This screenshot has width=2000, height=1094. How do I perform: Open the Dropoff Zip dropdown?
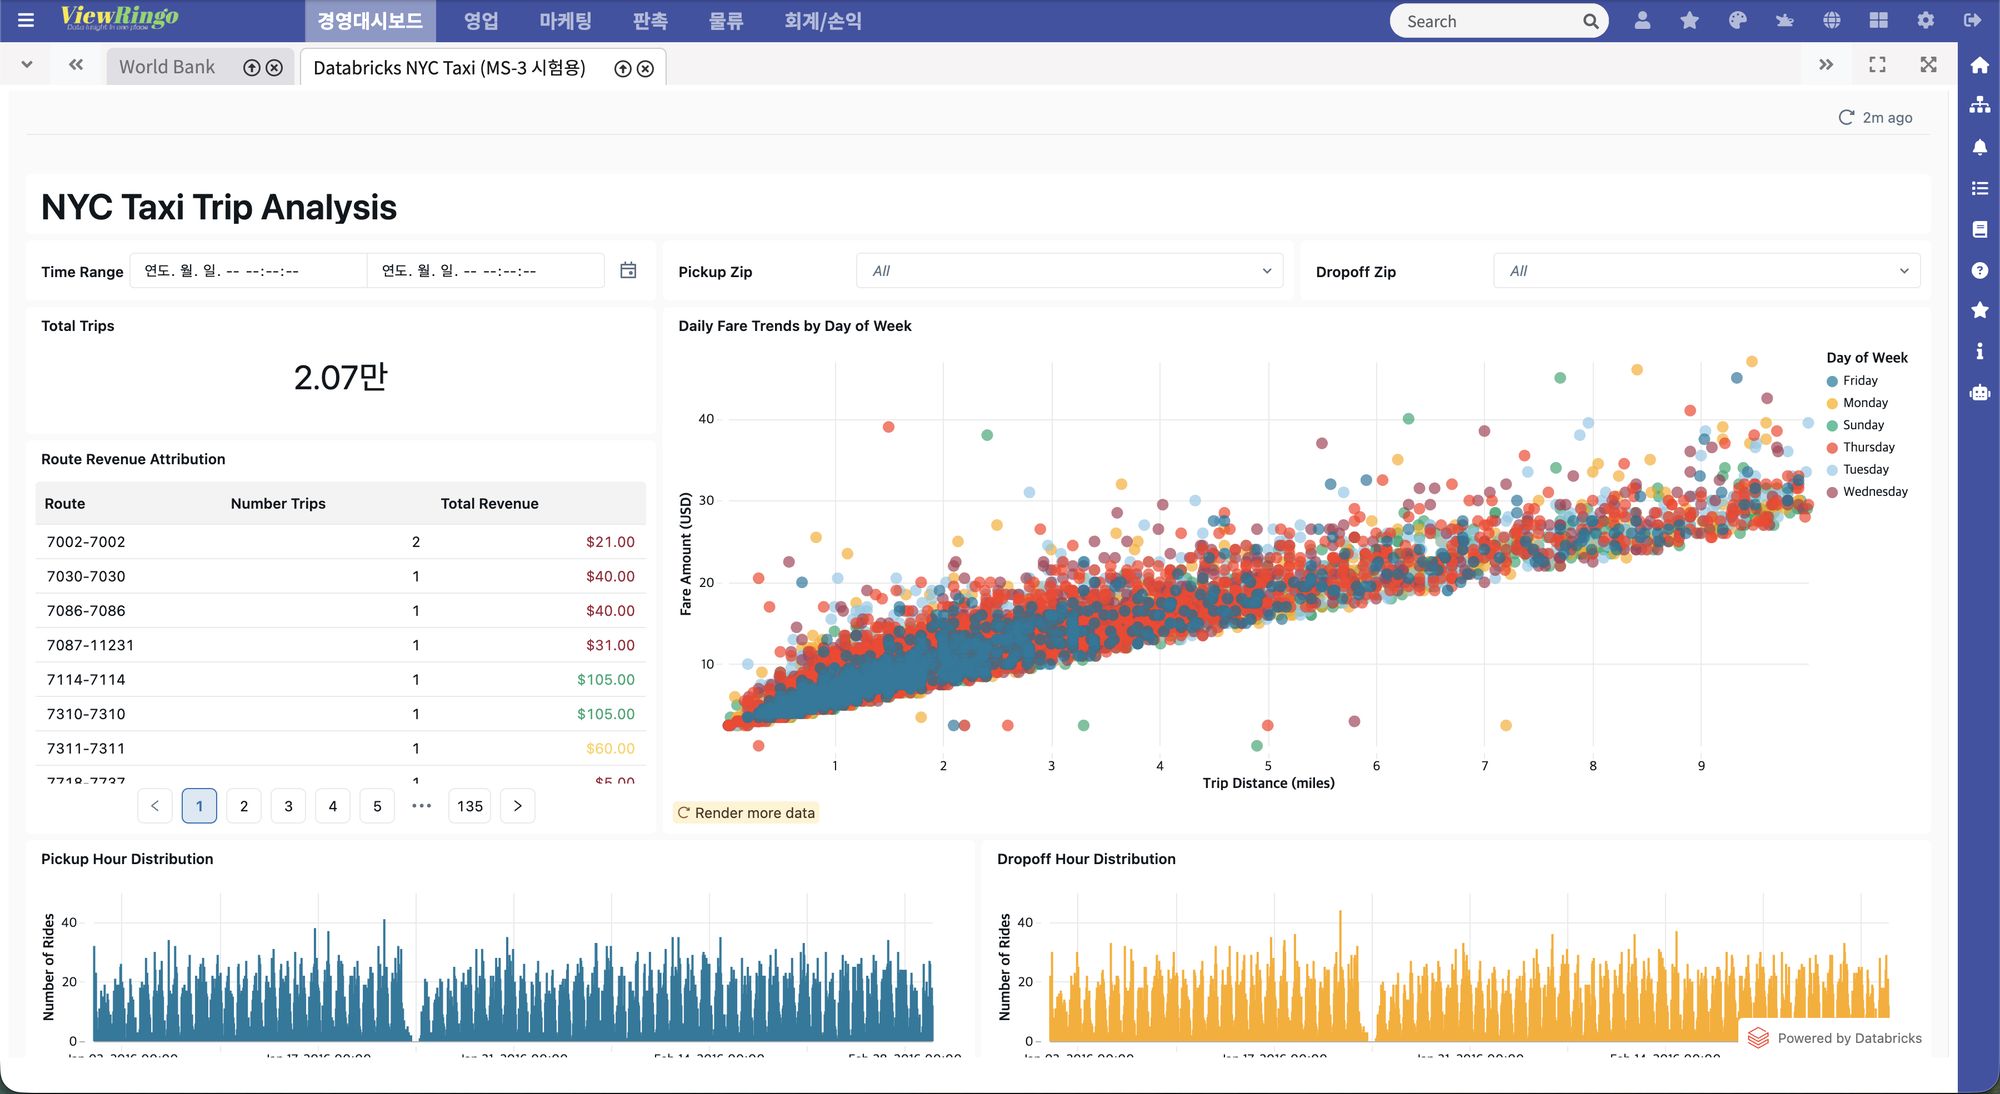pos(1706,271)
